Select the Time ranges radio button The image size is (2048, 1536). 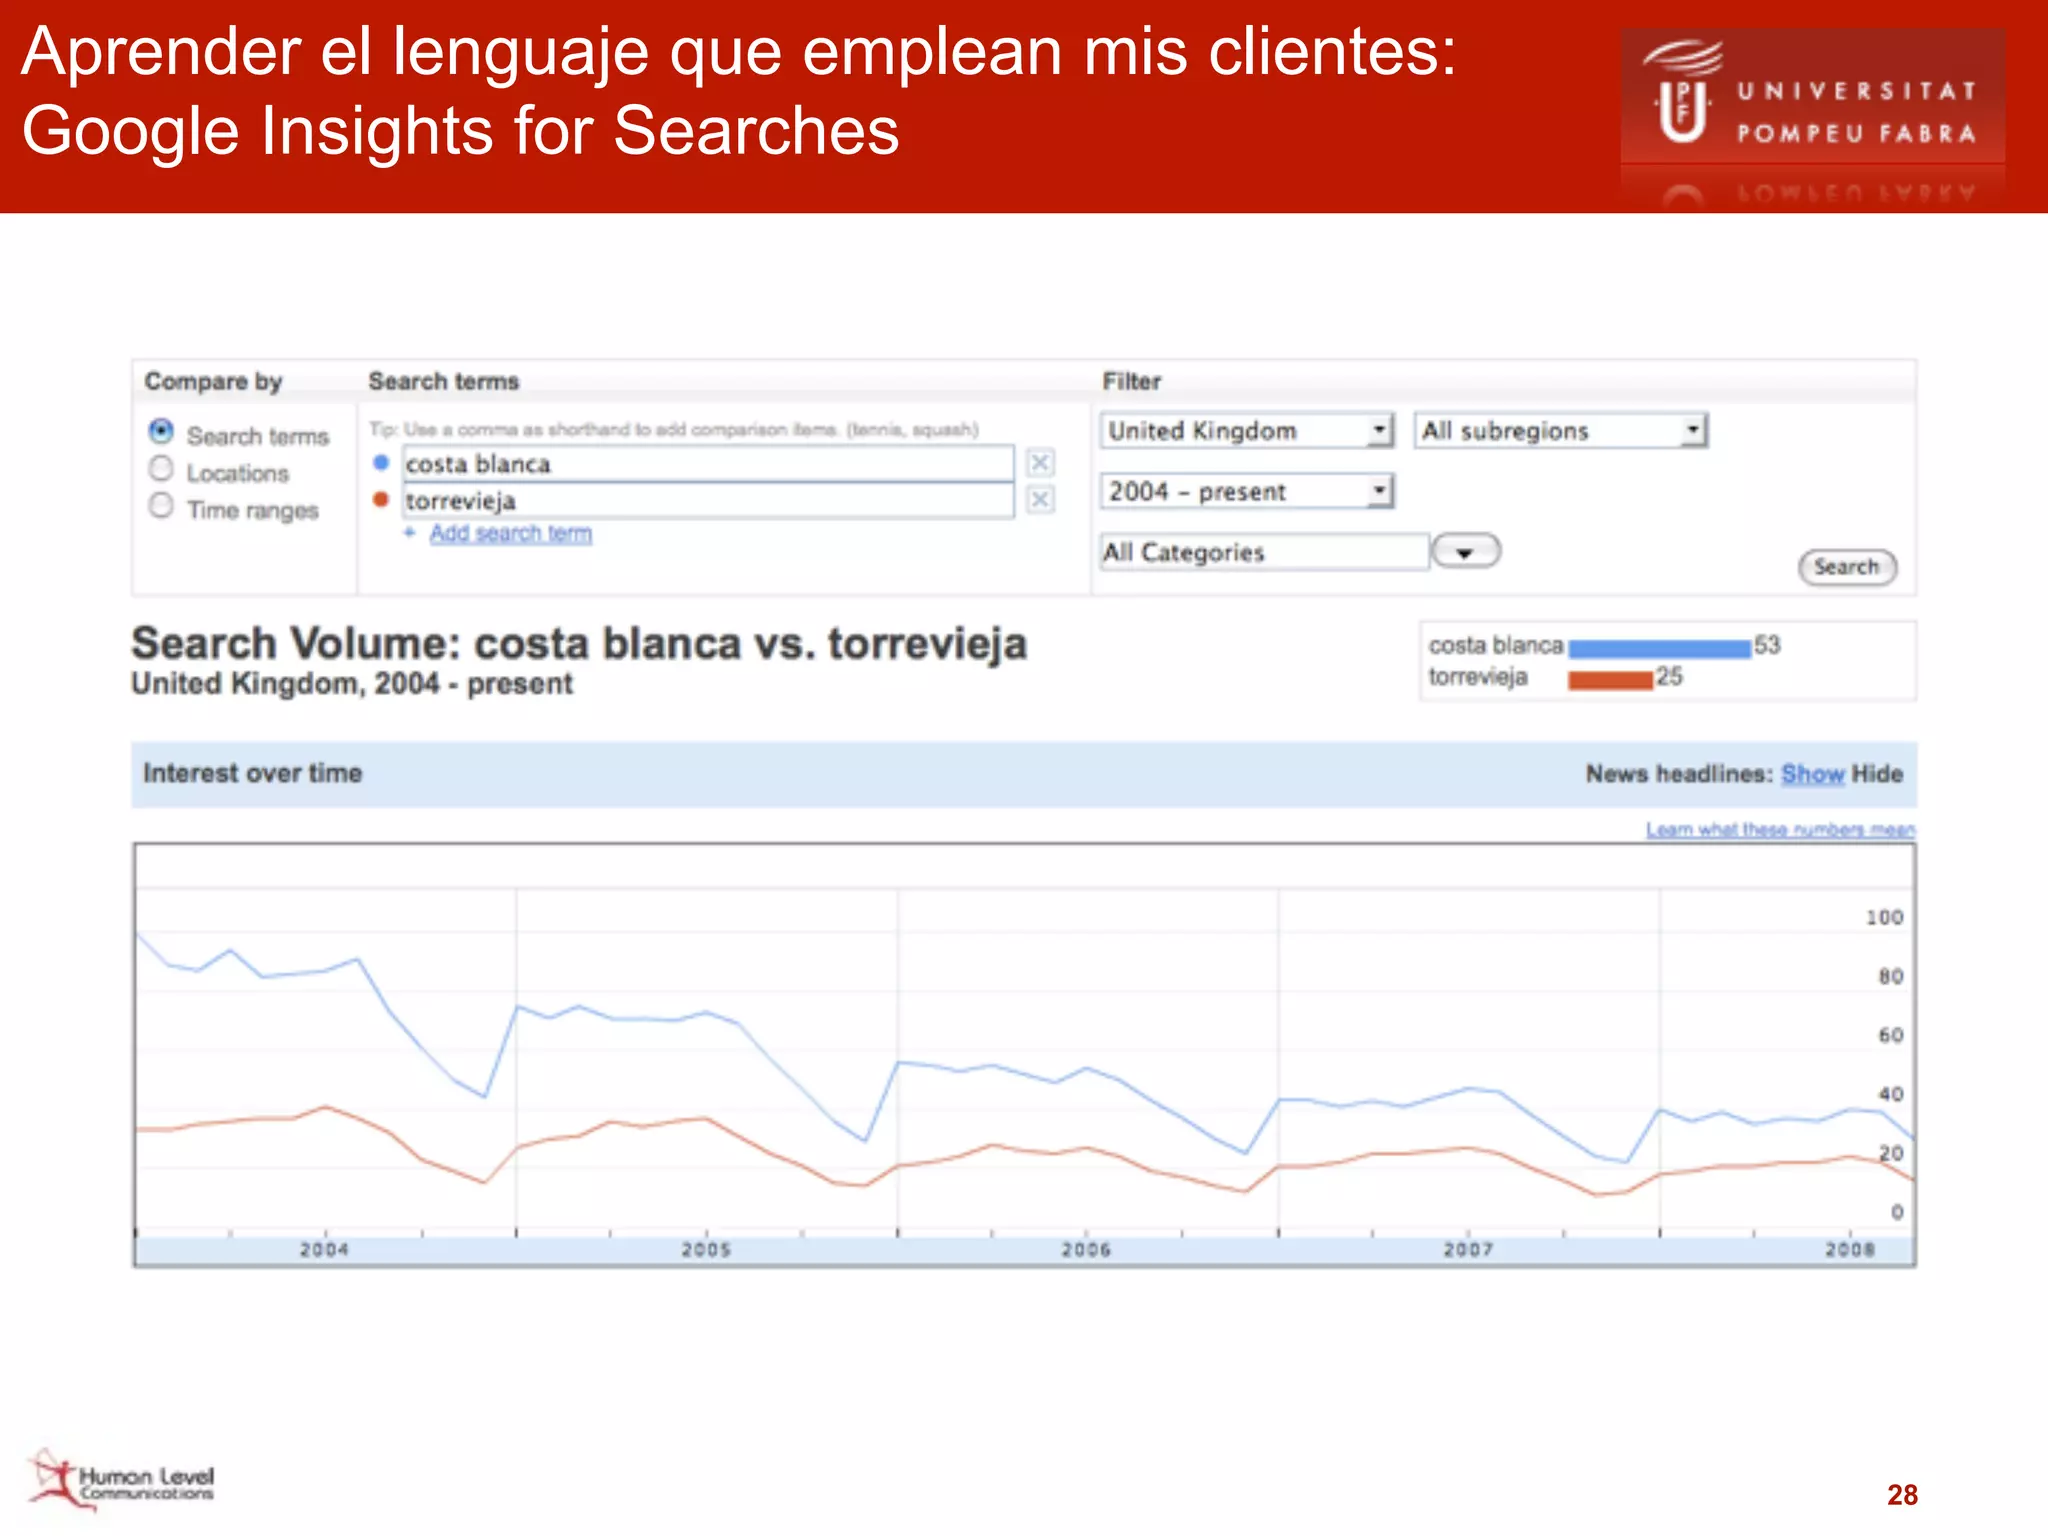click(x=161, y=505)
